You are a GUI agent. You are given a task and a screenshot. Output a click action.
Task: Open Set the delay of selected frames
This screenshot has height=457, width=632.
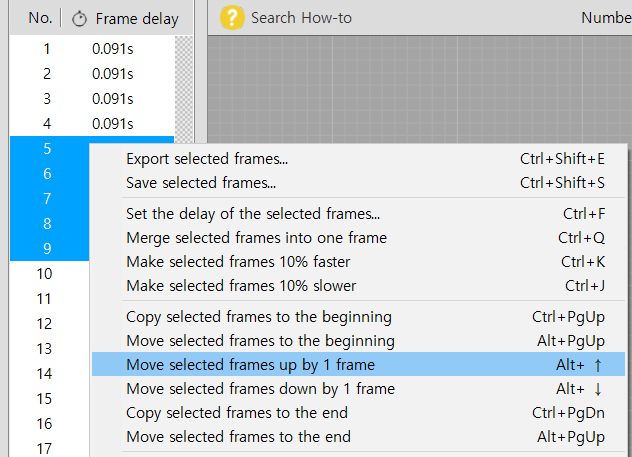[x=253, y=214]
